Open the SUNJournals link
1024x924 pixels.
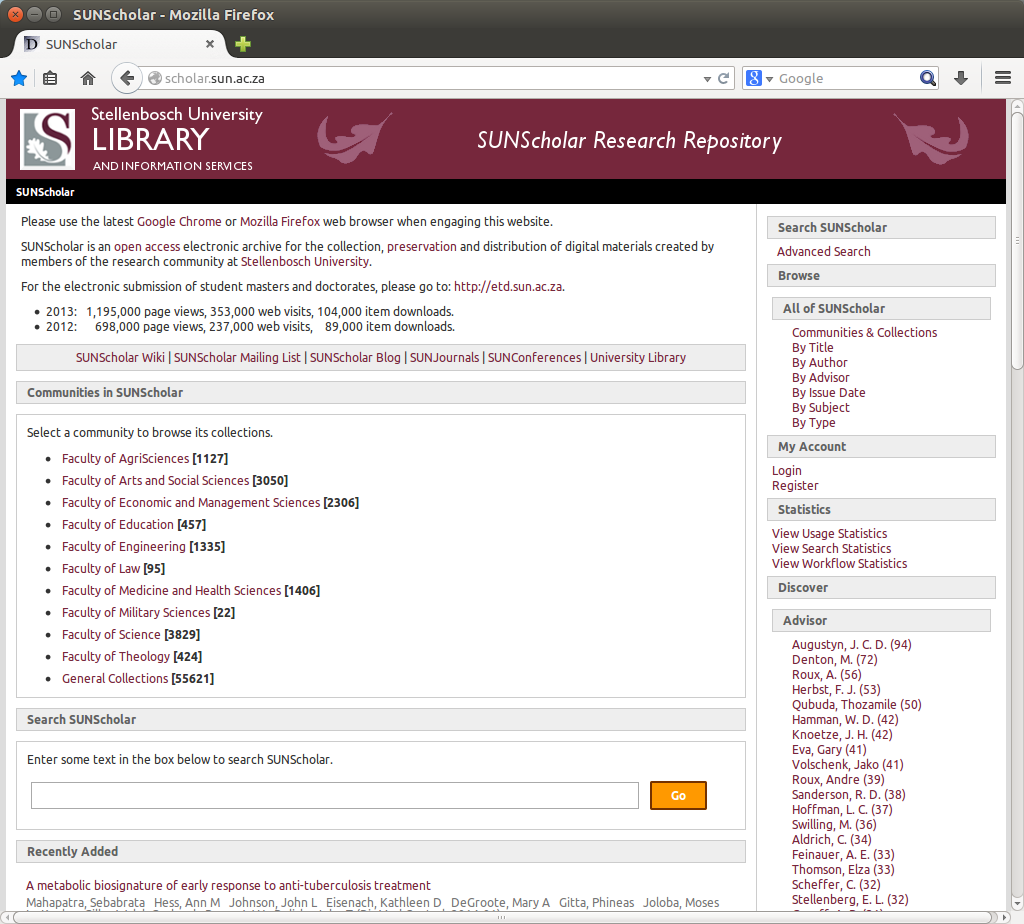(x=444, y=357)
